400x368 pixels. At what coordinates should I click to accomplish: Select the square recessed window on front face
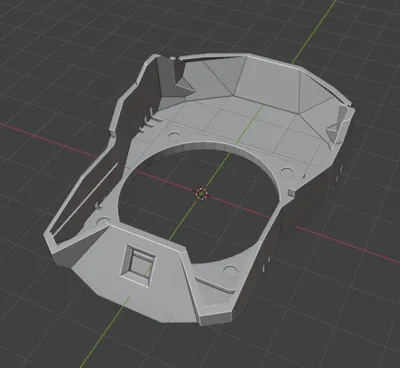click(139, 264)
